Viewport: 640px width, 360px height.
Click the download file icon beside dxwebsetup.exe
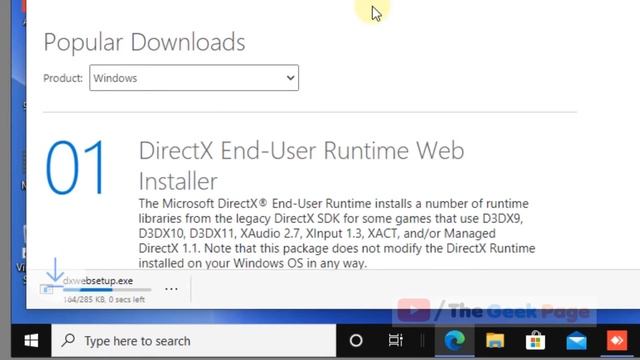point(47,289)
